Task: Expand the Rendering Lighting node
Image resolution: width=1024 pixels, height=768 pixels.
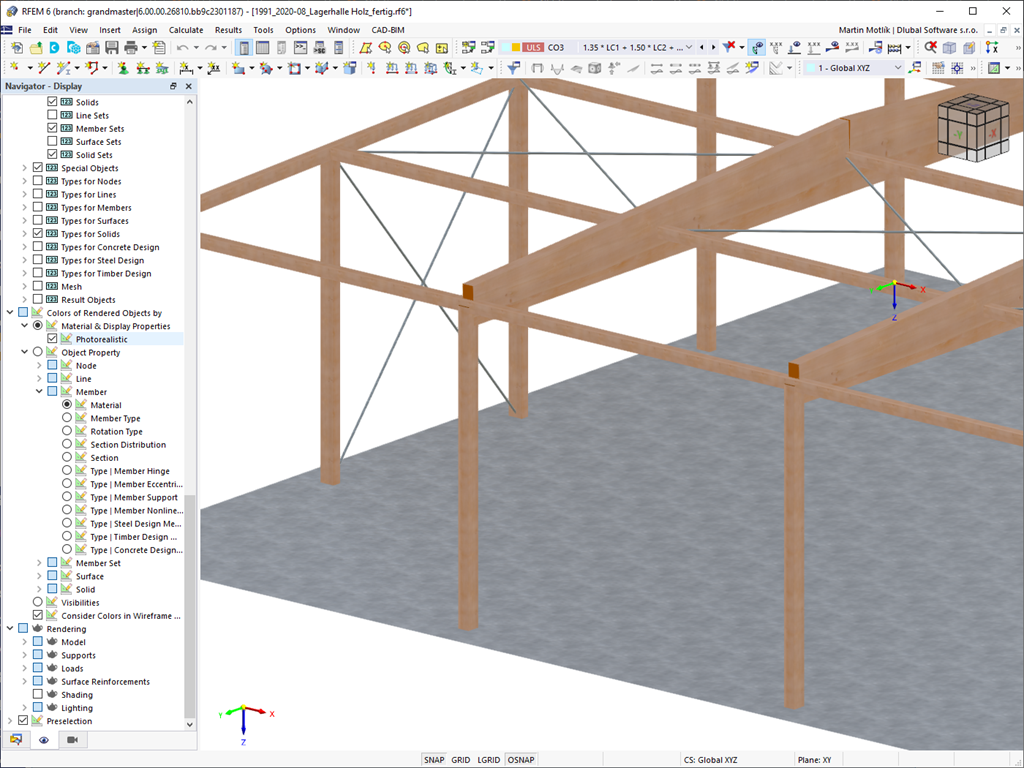Action: (25, 708)
